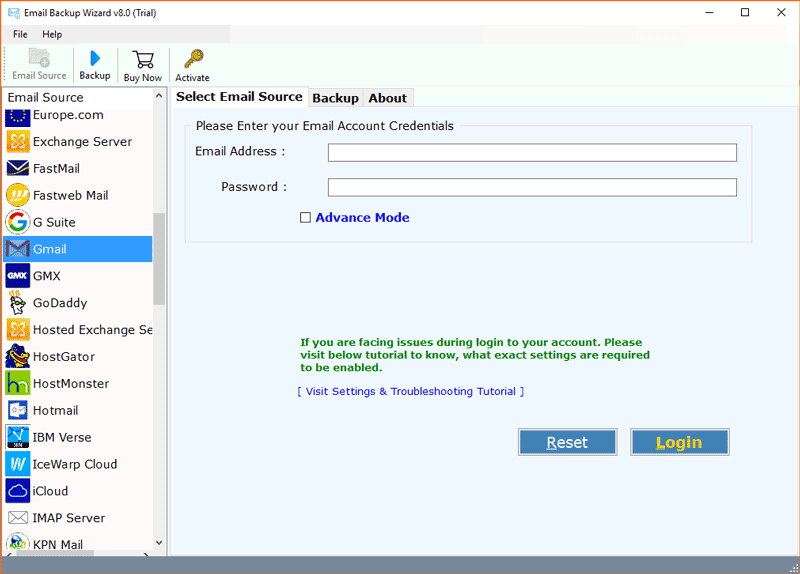Click scroll down arrow of source list

pos(159,543)
